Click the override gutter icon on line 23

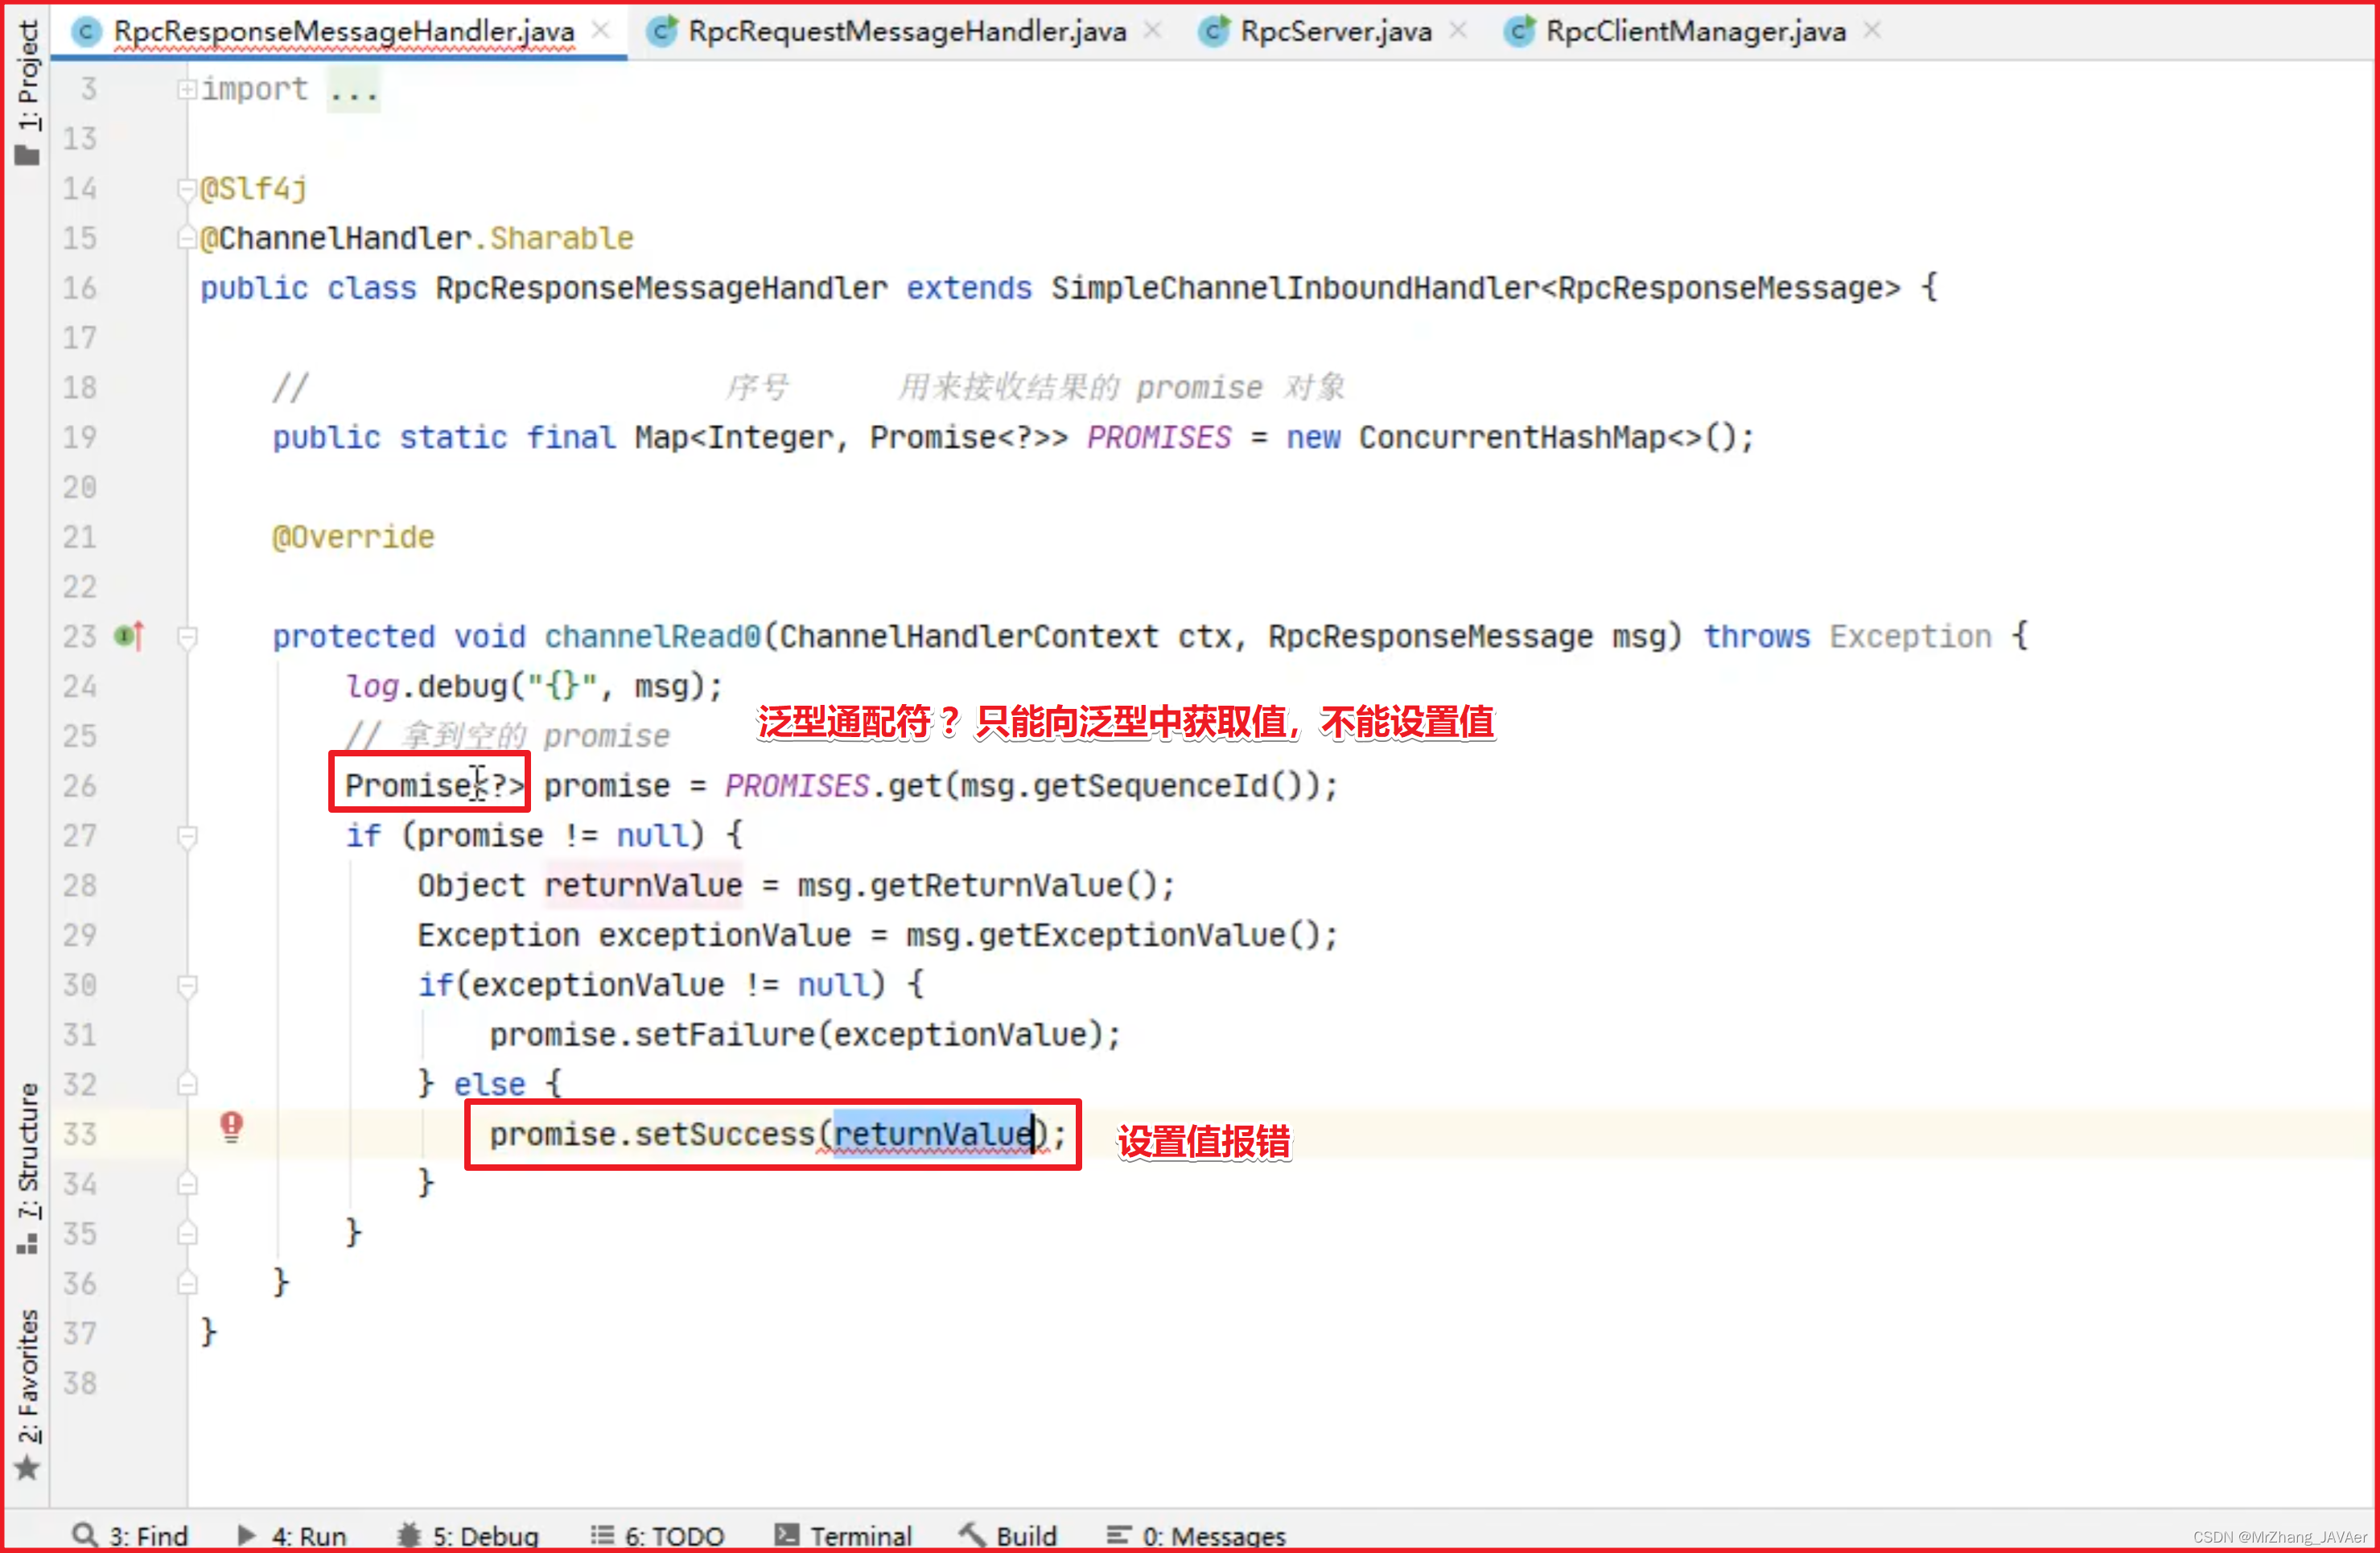[129, 635]
